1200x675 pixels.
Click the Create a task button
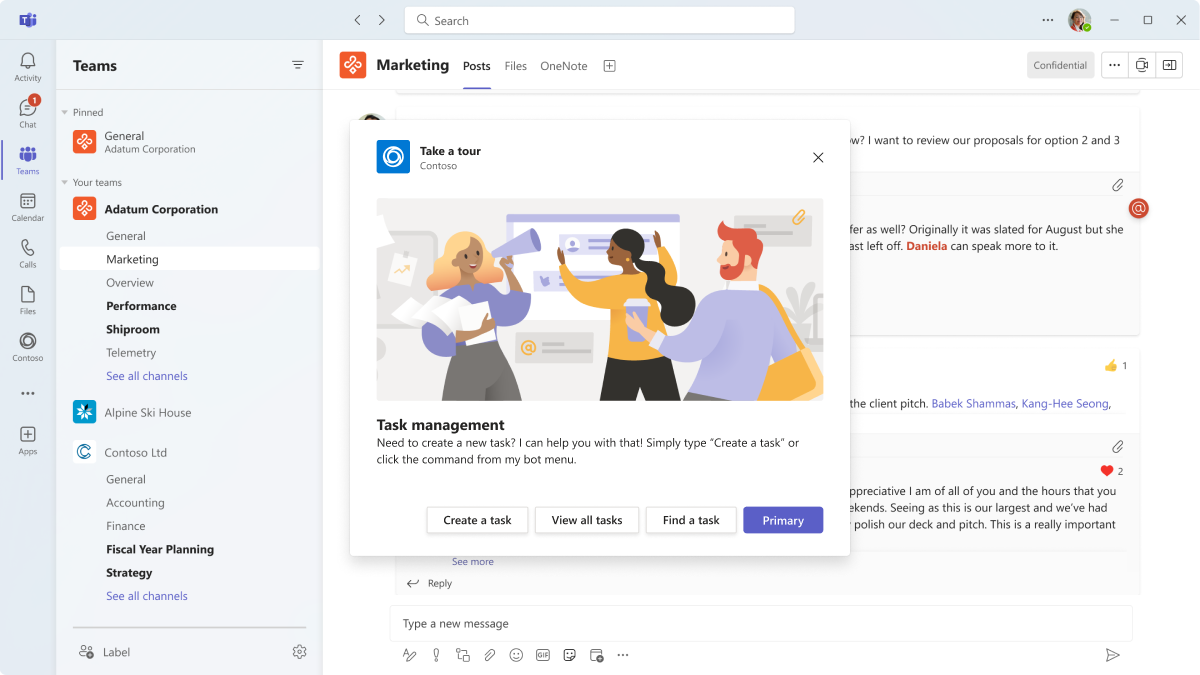click(477, 520)
